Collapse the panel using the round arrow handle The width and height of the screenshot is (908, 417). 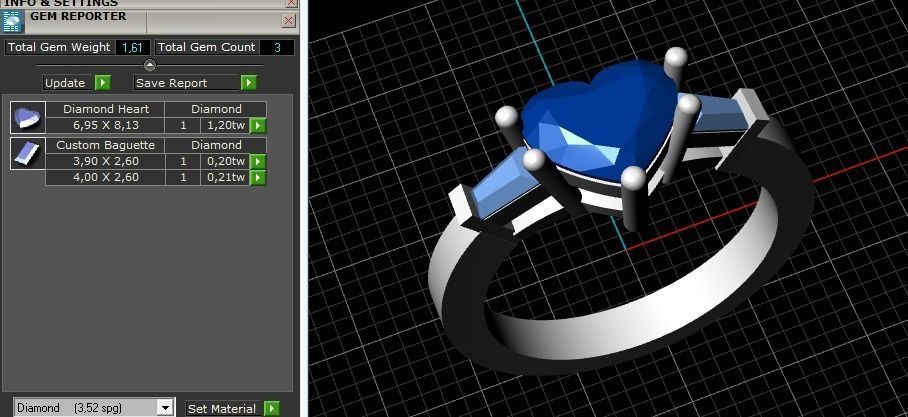pos(150,65)
